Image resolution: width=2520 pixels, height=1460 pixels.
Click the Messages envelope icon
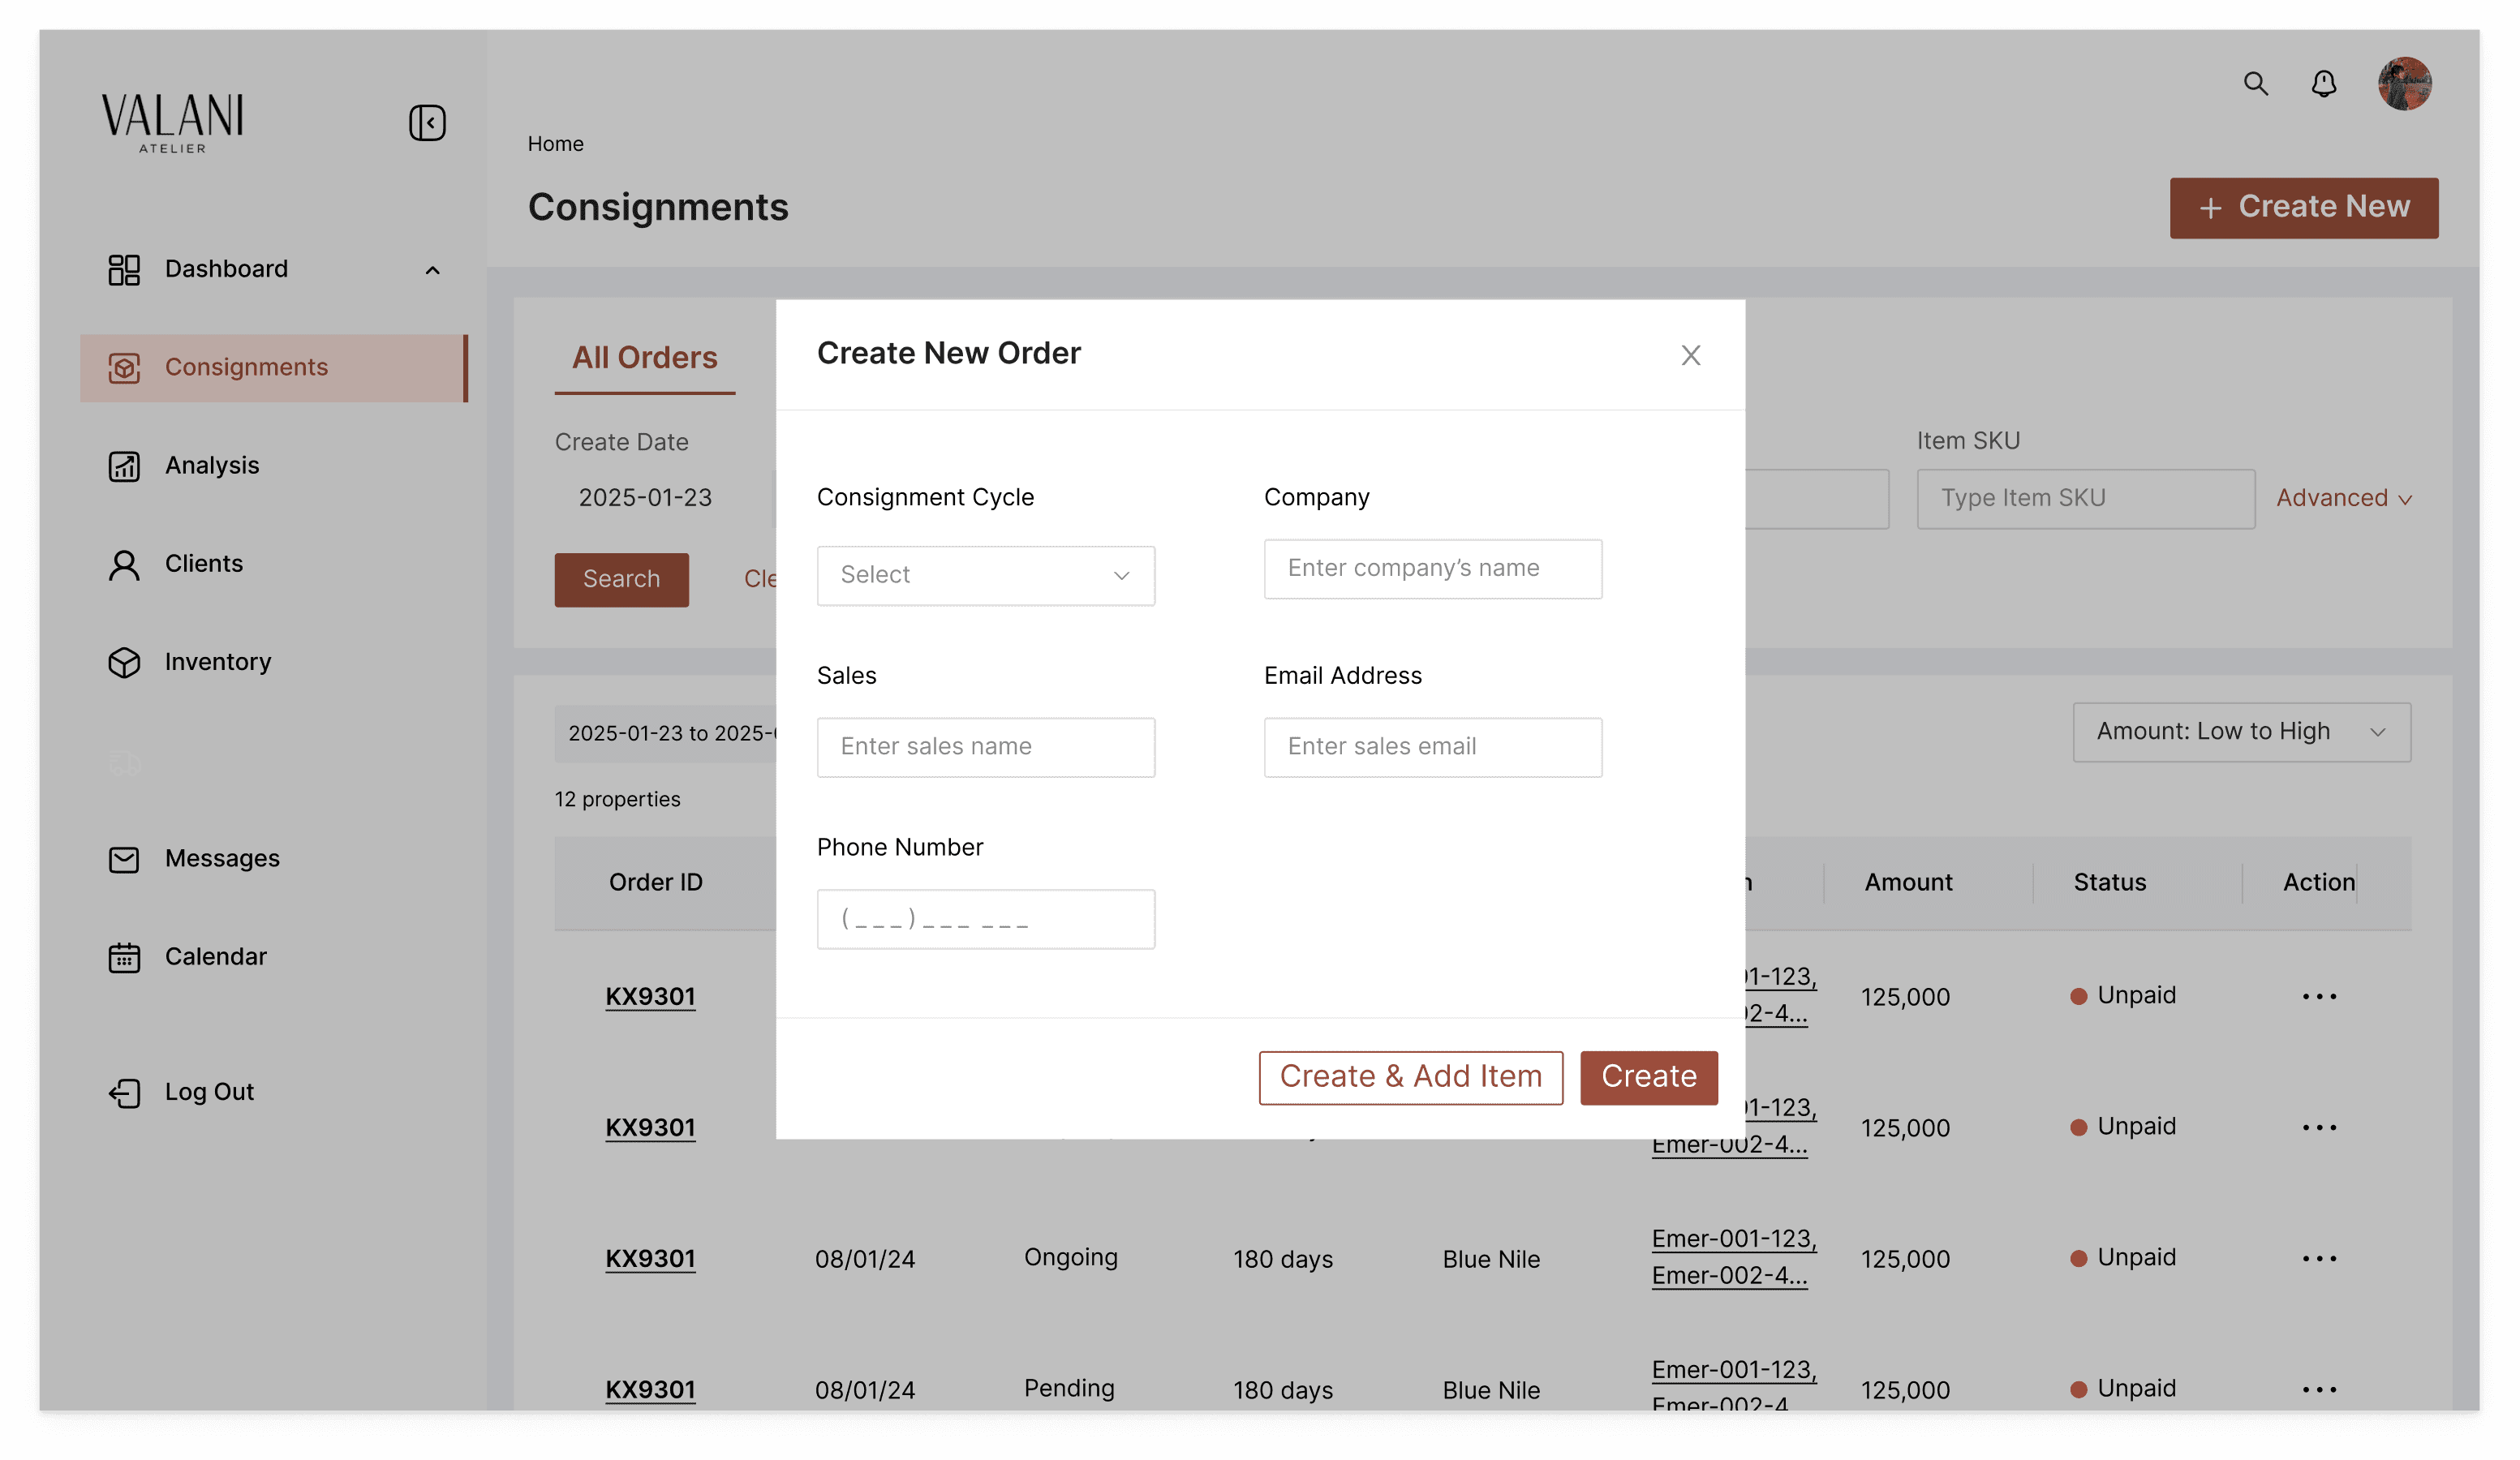(124, 859)
